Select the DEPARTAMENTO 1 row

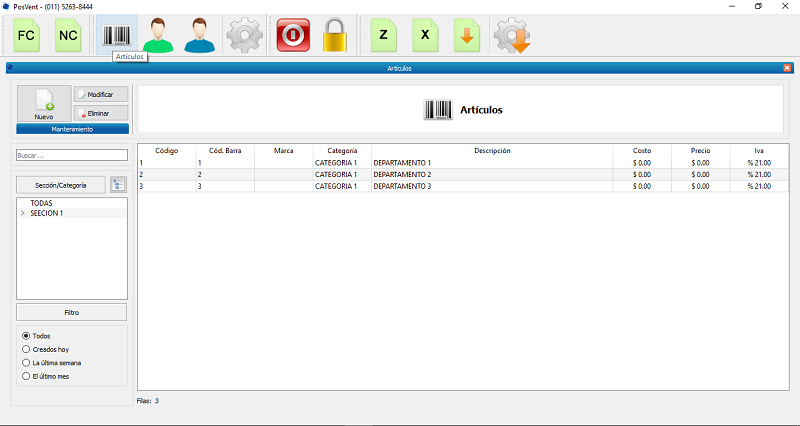click(463, 163)
